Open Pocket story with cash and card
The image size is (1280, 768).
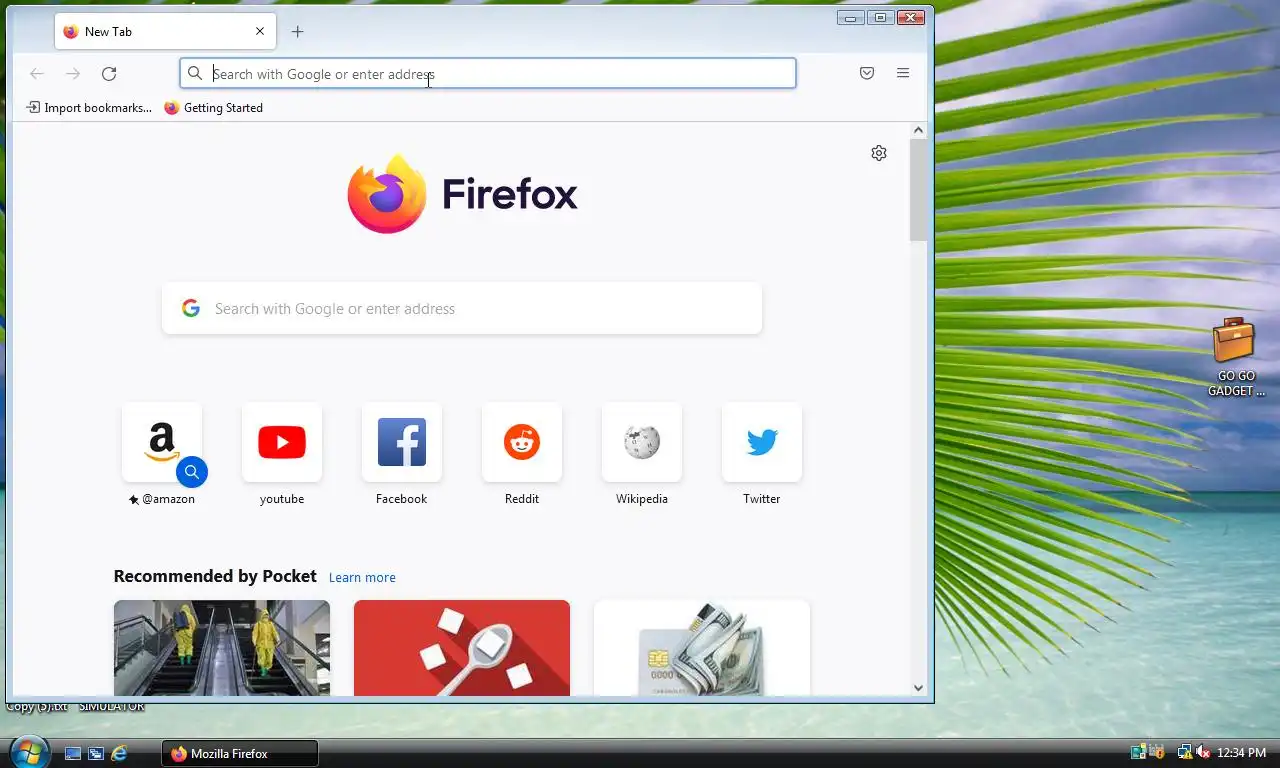pos(702,648)
